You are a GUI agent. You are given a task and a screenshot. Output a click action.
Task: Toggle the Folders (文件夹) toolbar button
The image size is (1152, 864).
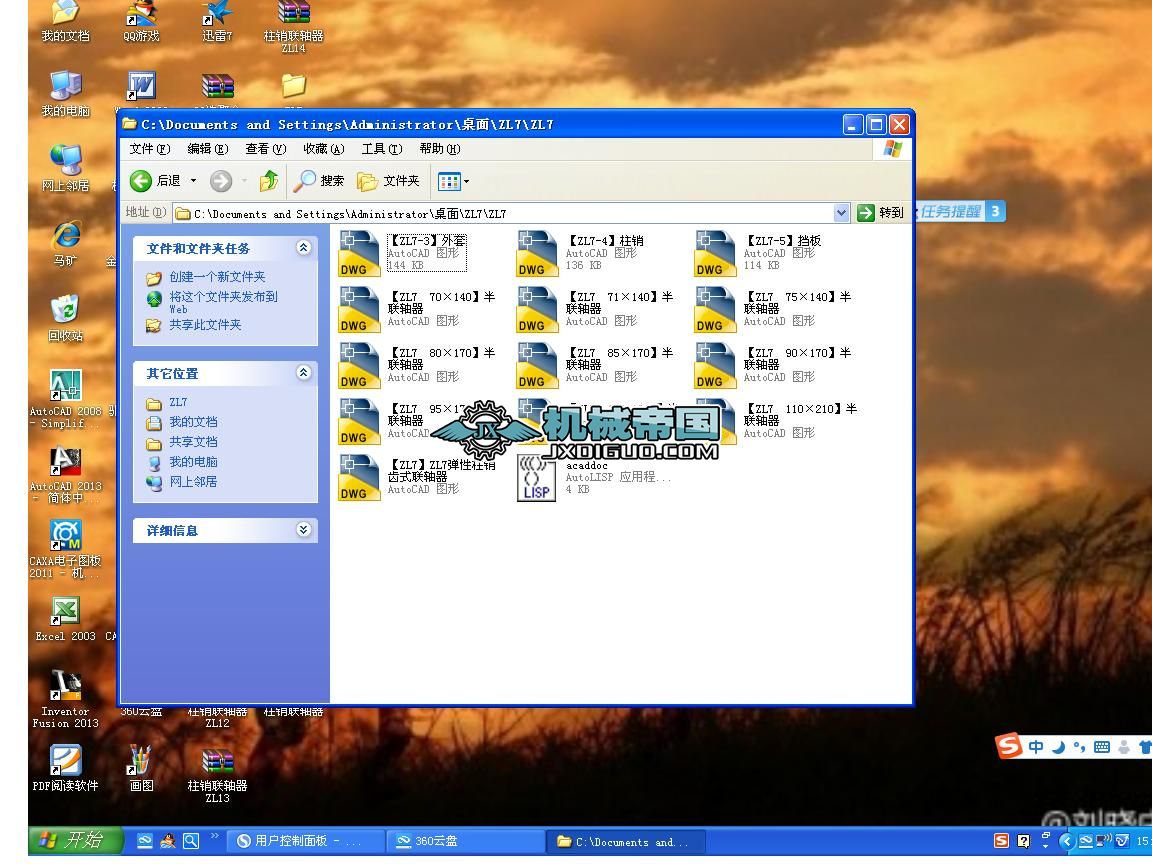click(388, 181)
